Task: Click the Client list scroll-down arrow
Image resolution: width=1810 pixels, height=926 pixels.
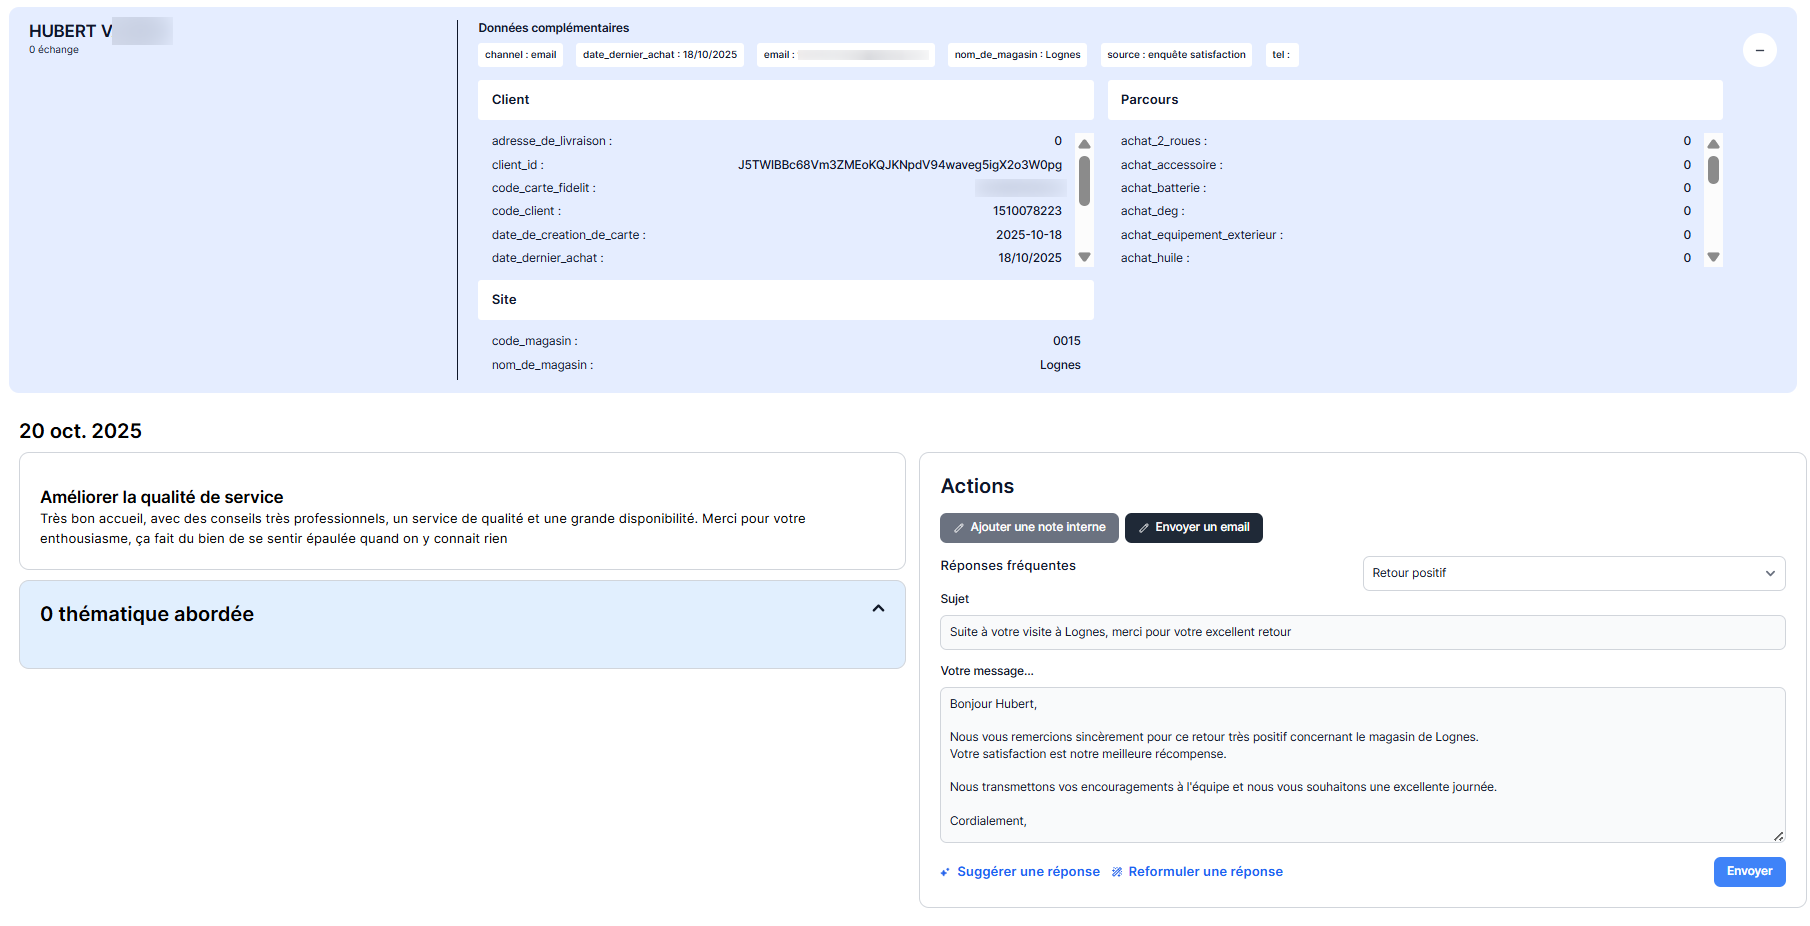Action: [x=1084, y=257]
